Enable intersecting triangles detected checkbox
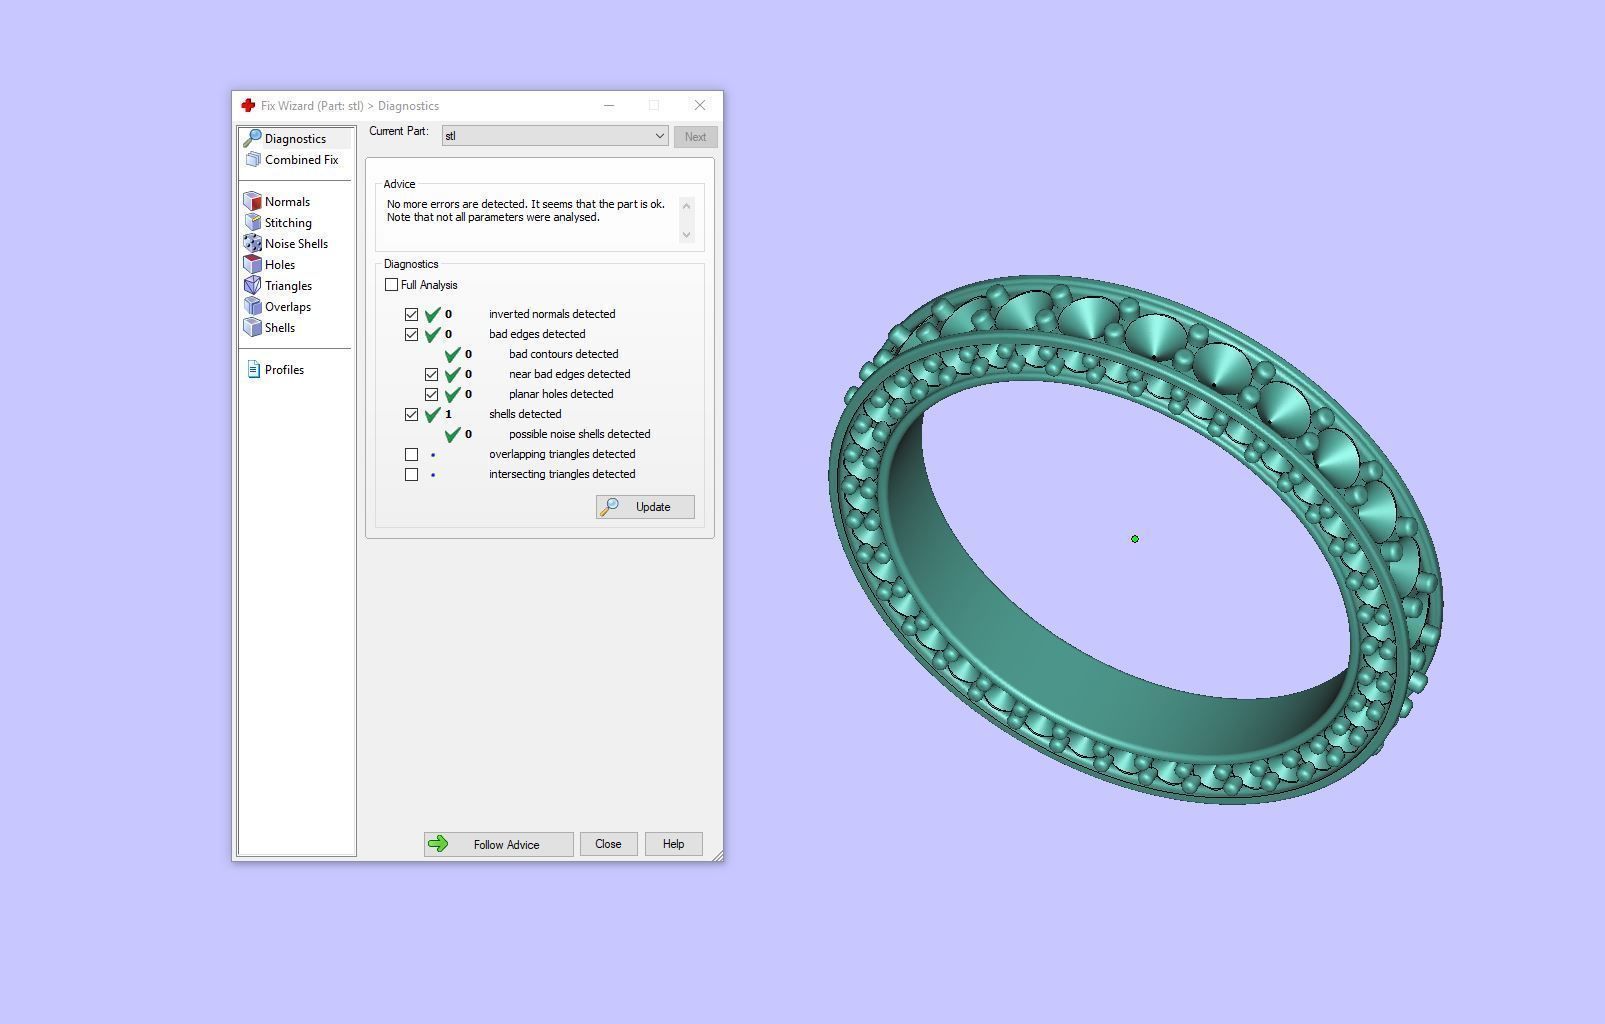The image size is (1605, 1024). [411, 474]
